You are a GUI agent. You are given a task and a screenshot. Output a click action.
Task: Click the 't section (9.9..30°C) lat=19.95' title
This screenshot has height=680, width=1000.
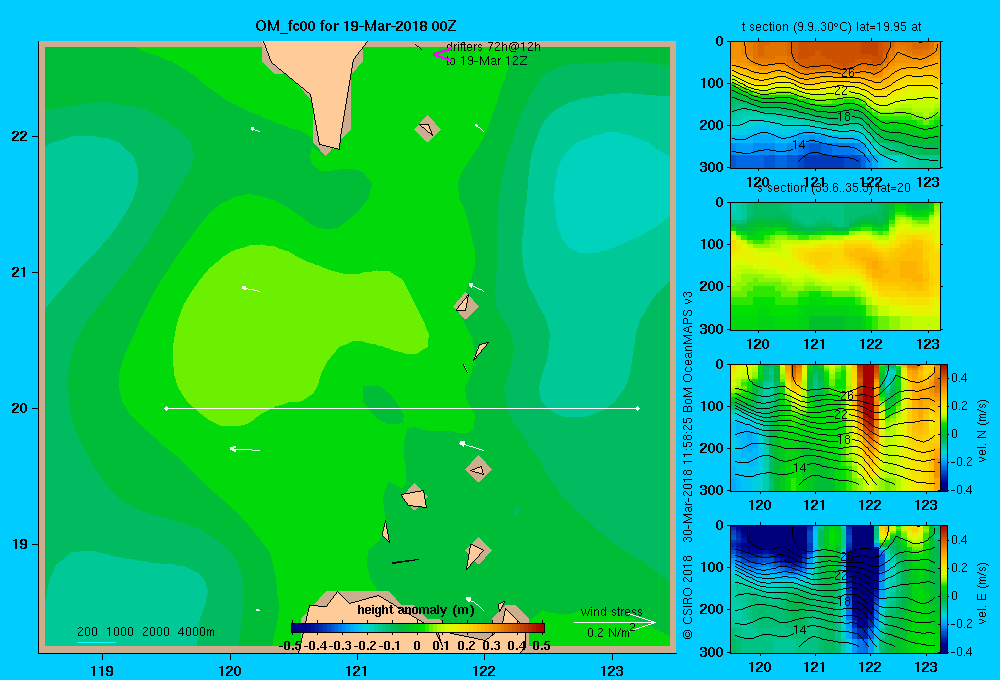[831, 27]
